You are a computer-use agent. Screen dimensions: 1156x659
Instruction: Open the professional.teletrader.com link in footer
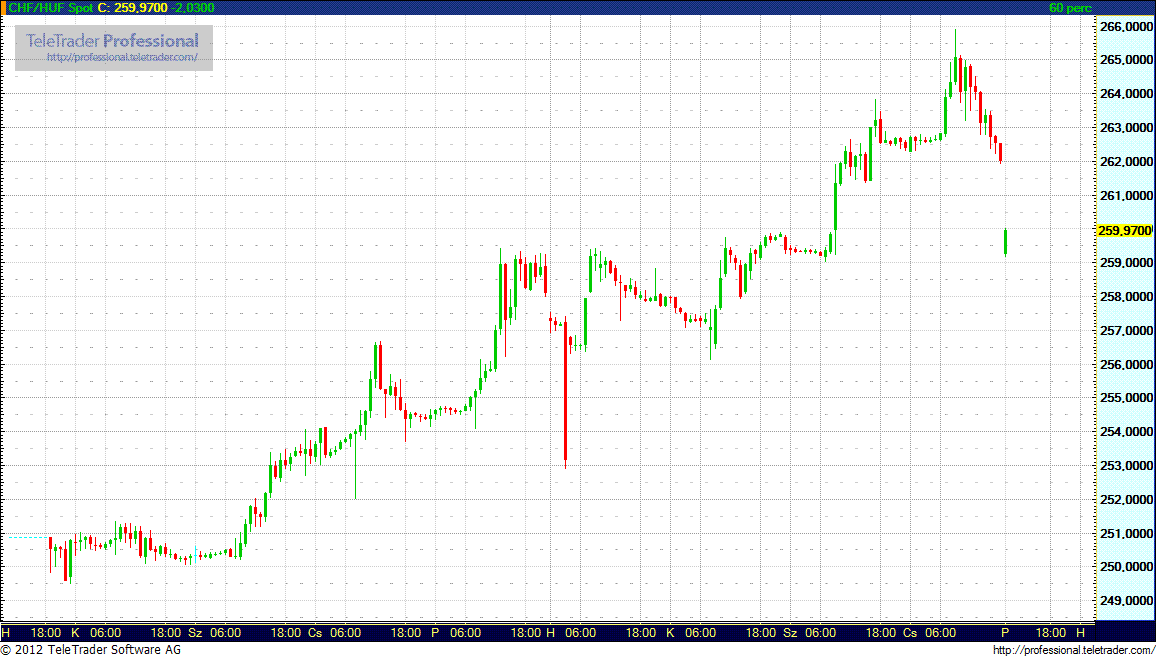click(x=1073, y=650)
